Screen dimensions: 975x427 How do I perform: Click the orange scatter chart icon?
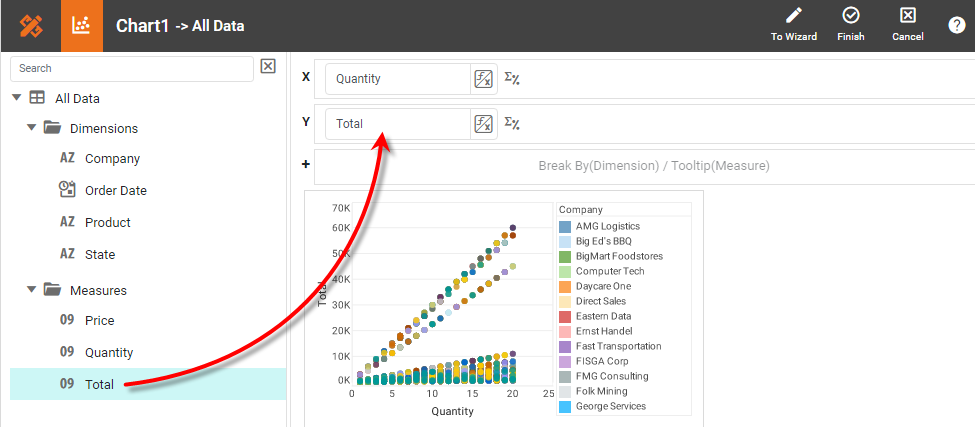[x=82, y=26]
